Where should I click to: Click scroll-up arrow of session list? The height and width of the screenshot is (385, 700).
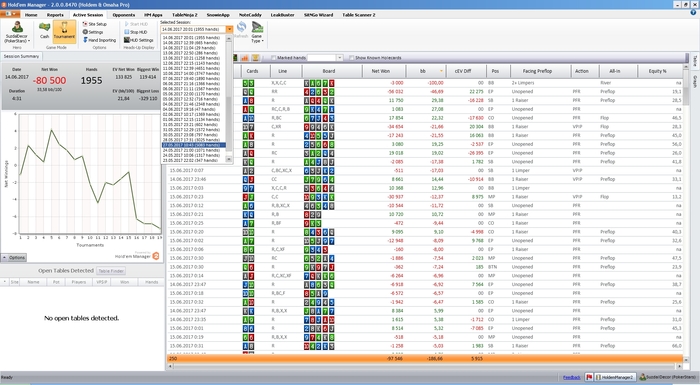[229, 38]
